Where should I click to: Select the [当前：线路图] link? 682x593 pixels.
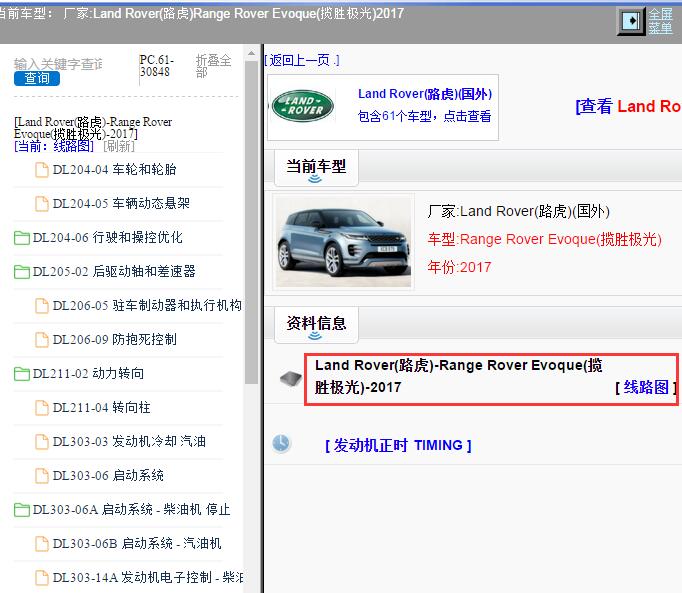tap(54, 146)
